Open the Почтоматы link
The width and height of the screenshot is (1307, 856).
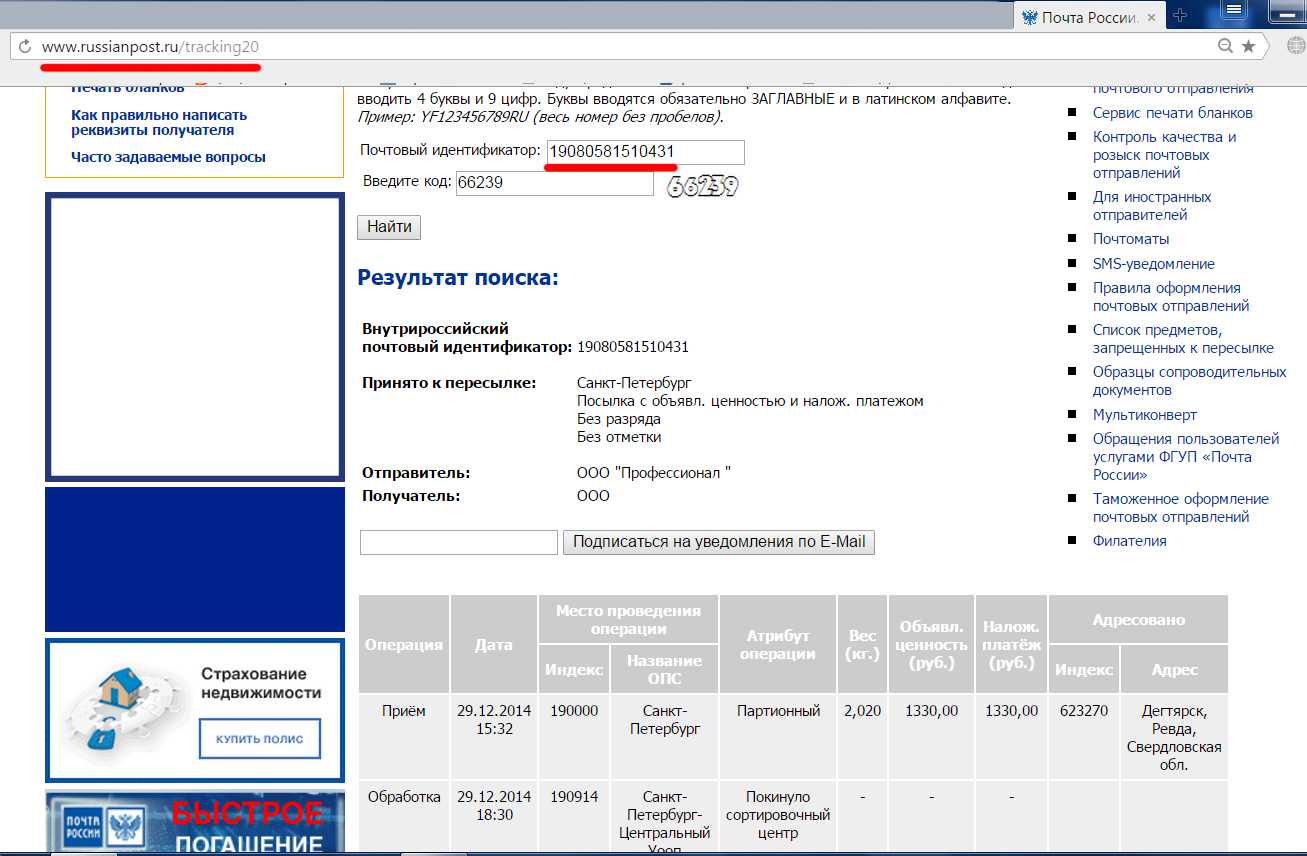[x=1131, y=239]
